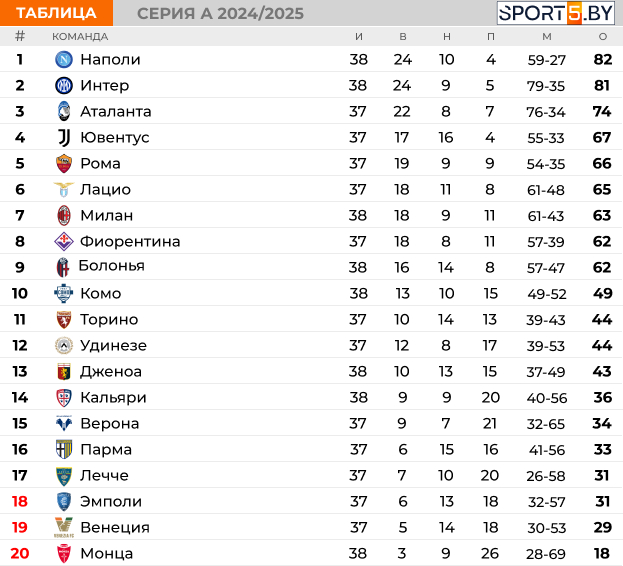Viewport: 623px width, 566px height.
Task: Click the КОМАНДА column header
Action: (80, 37)
